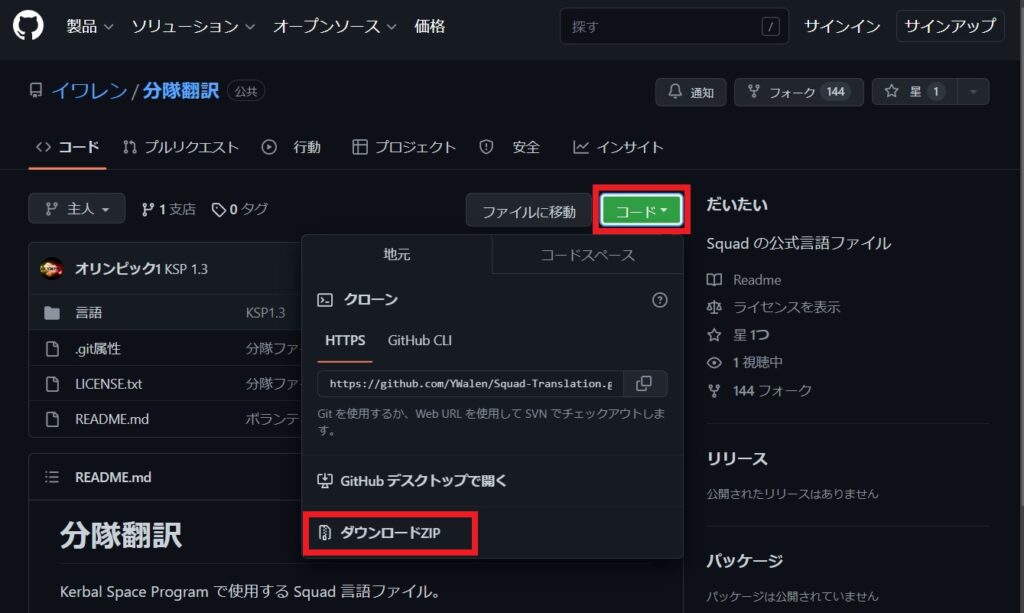Click the KSP1.3 message on the 言語 row
The image size is (1024, 613).
(265, 313)
